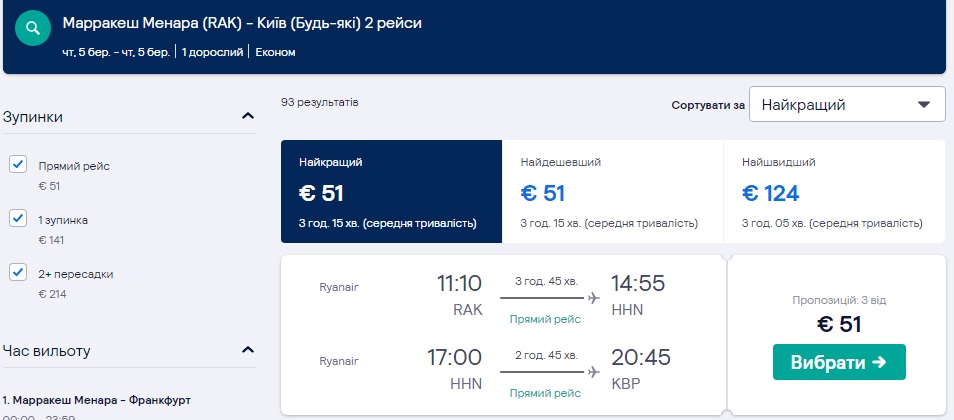Uncheck the Прямий рейс checkbox

pyautogui.click(x=18, y=165)
